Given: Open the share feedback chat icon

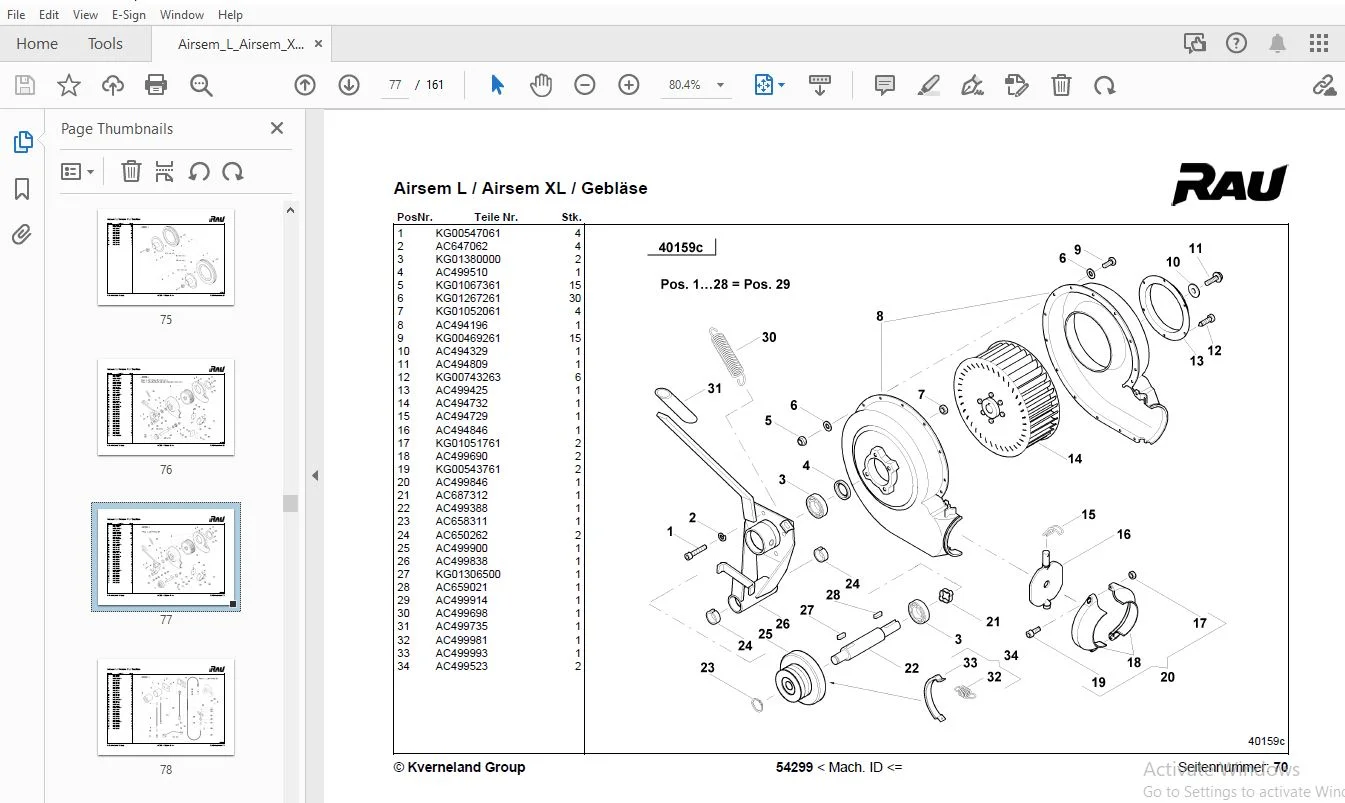Looking at the screenshot, I should pyautogui.click(x=1194, y=43).
